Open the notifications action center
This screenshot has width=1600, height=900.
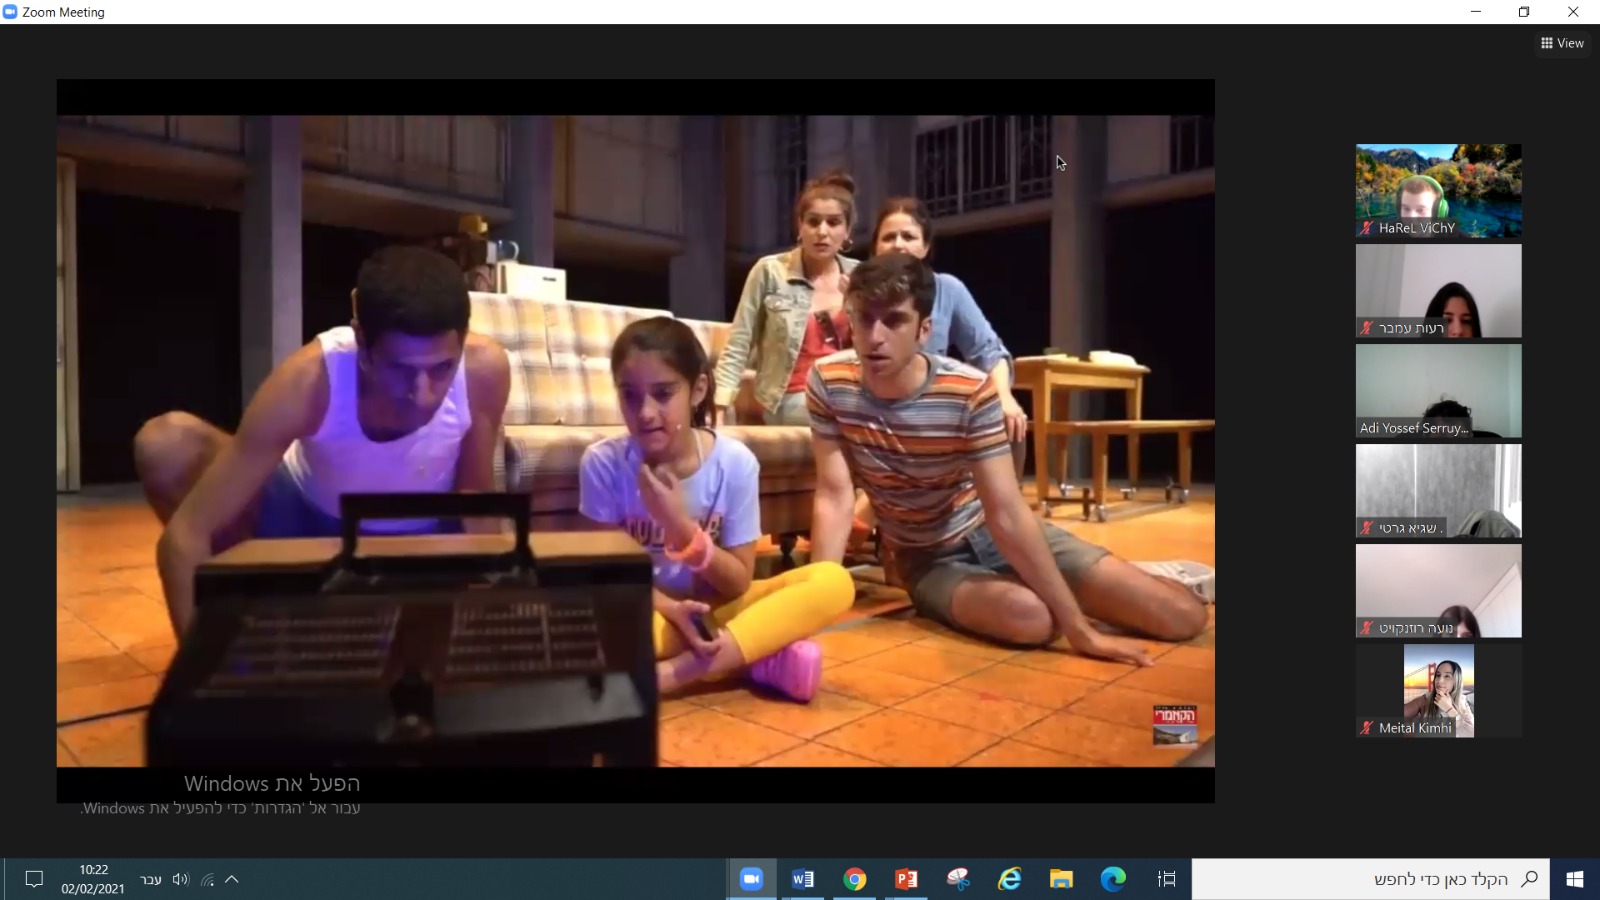34,879
